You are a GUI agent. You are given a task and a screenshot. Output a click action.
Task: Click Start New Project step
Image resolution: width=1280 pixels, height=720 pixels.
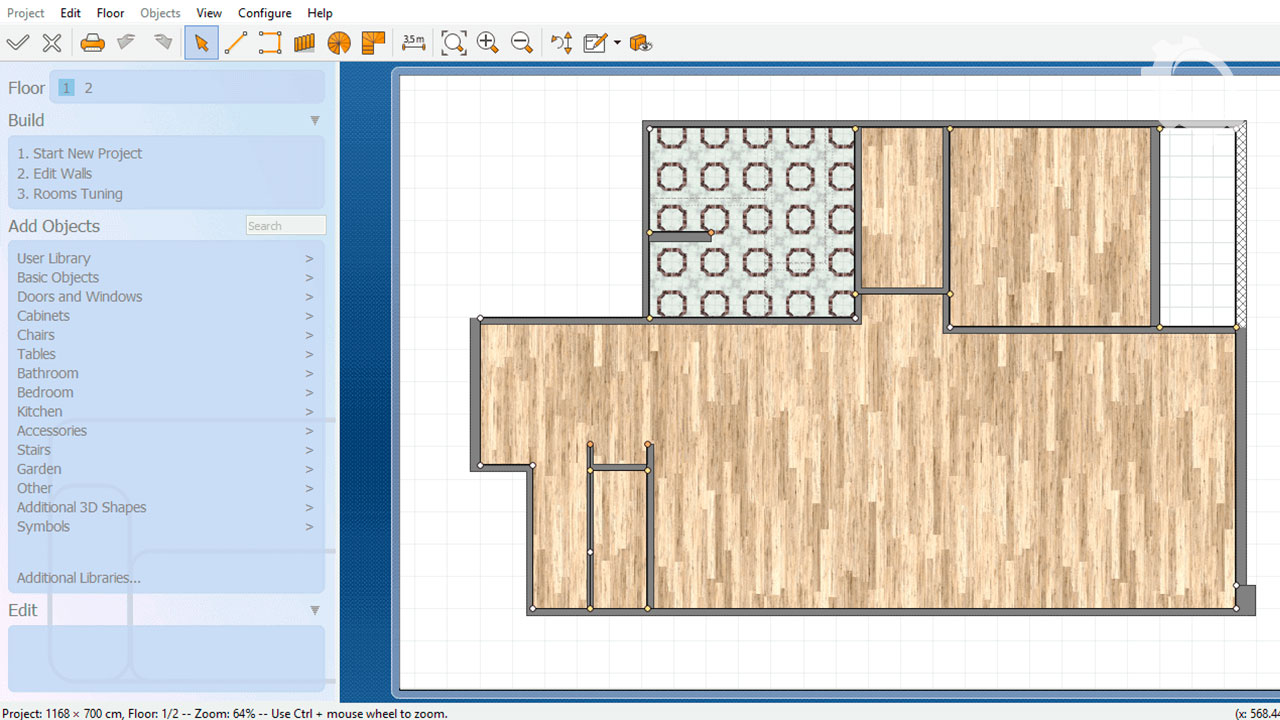[x=79, y=153]
